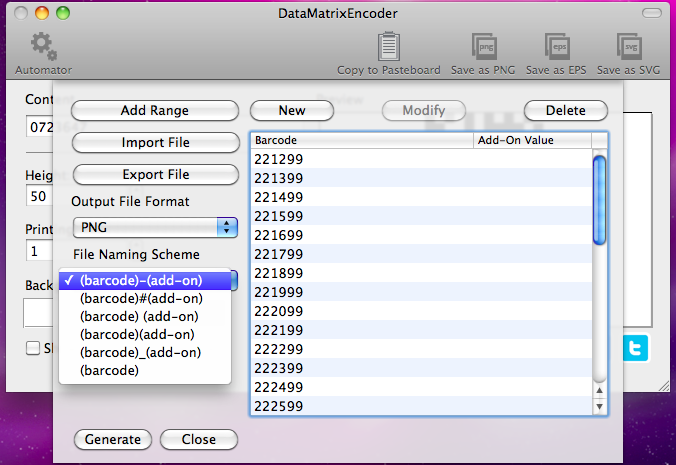Click the toolbar toggle pill in title bar
The image size is (676, 465).
coord(651,13)
